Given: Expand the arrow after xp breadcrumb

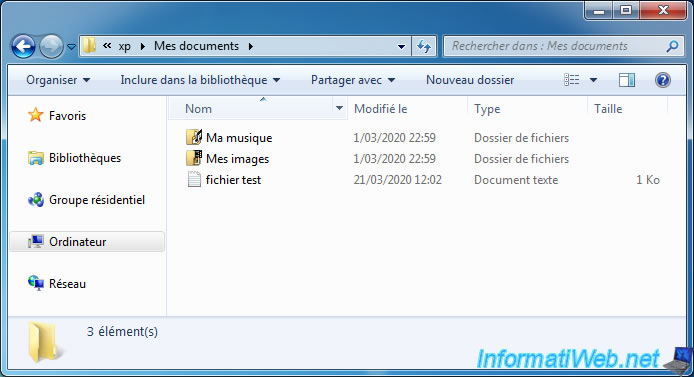Looking at the screenshot, I should [x=143, y=46].
